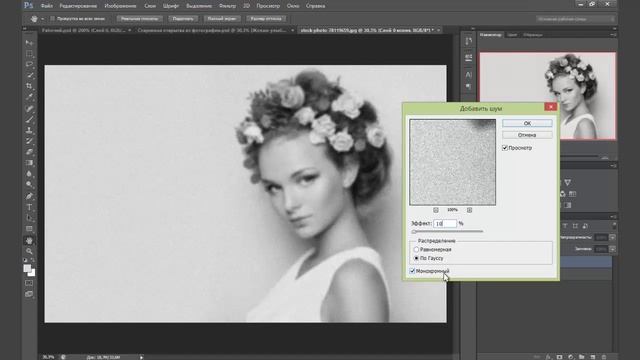This screenshot has height=360, width=640.
Task: Select the Gradient tool
Action: tap(29, 163)
